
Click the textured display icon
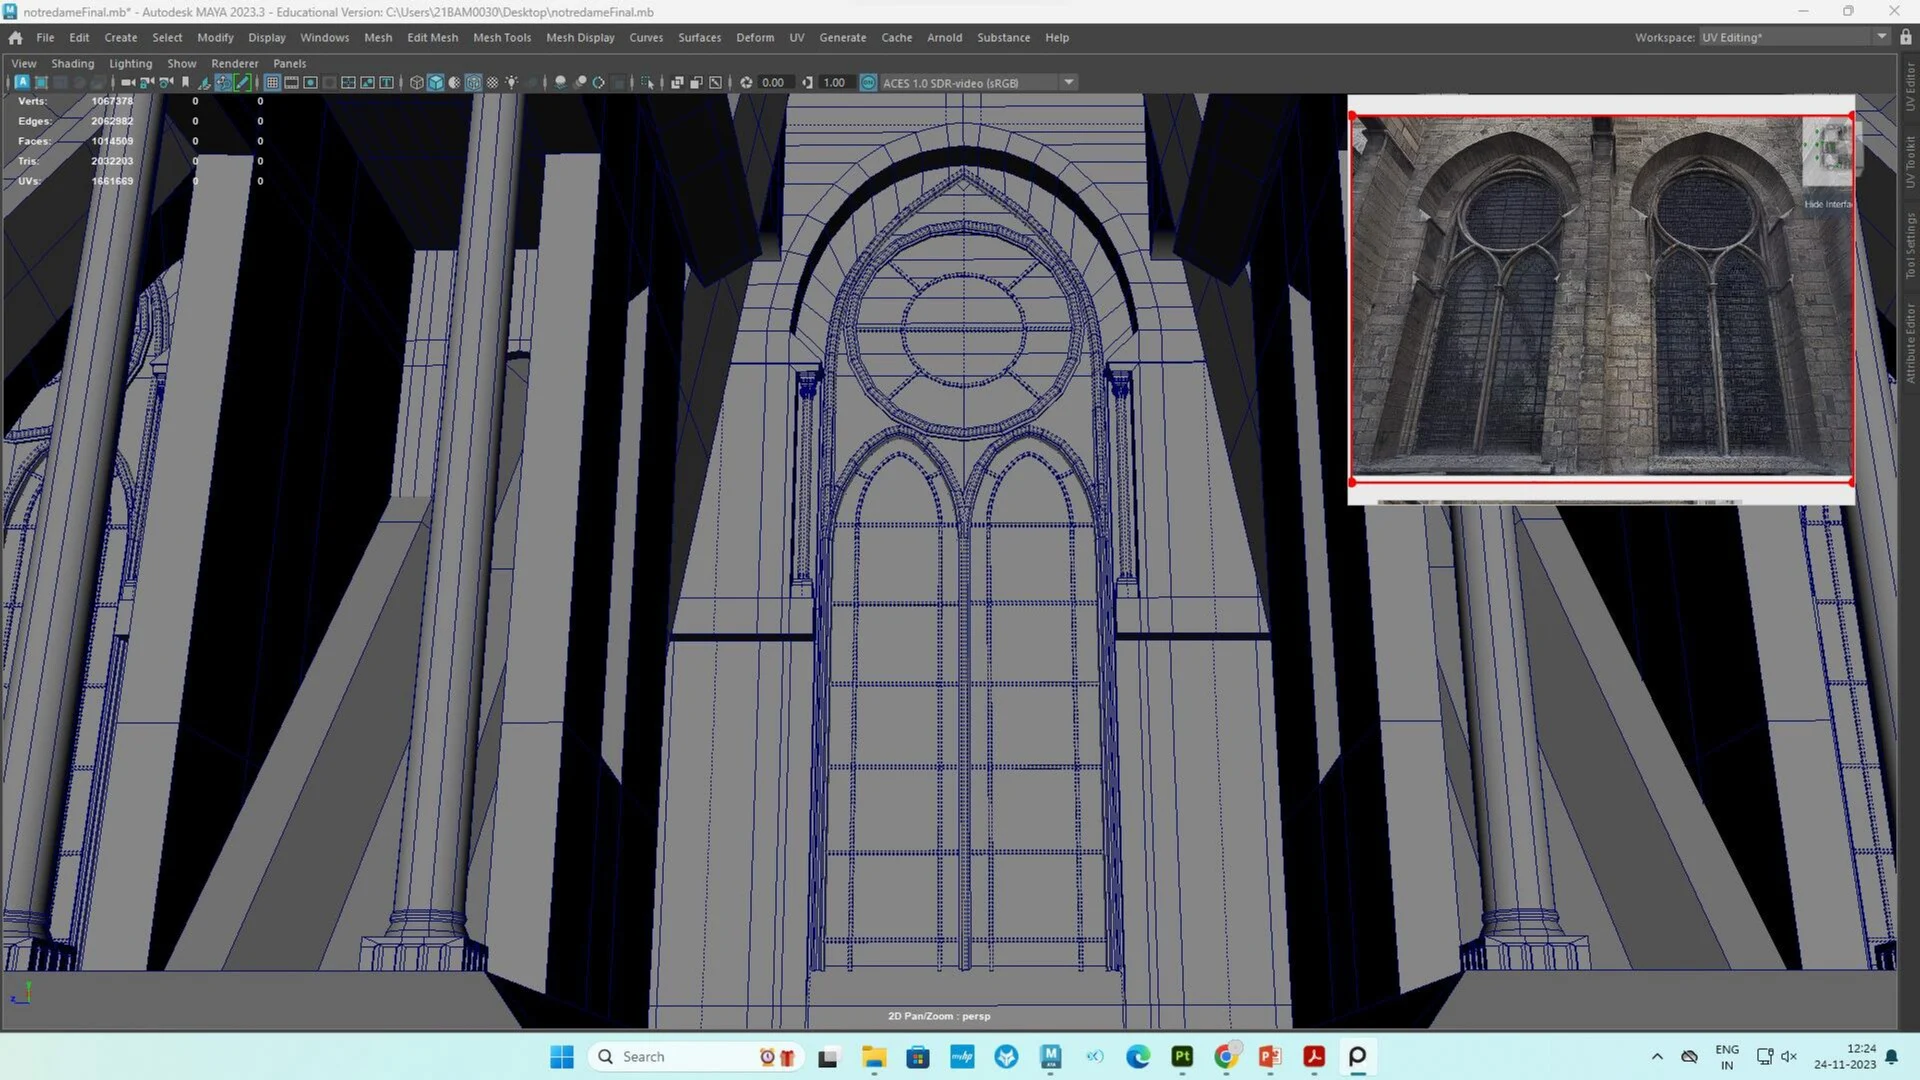[473, 82]
